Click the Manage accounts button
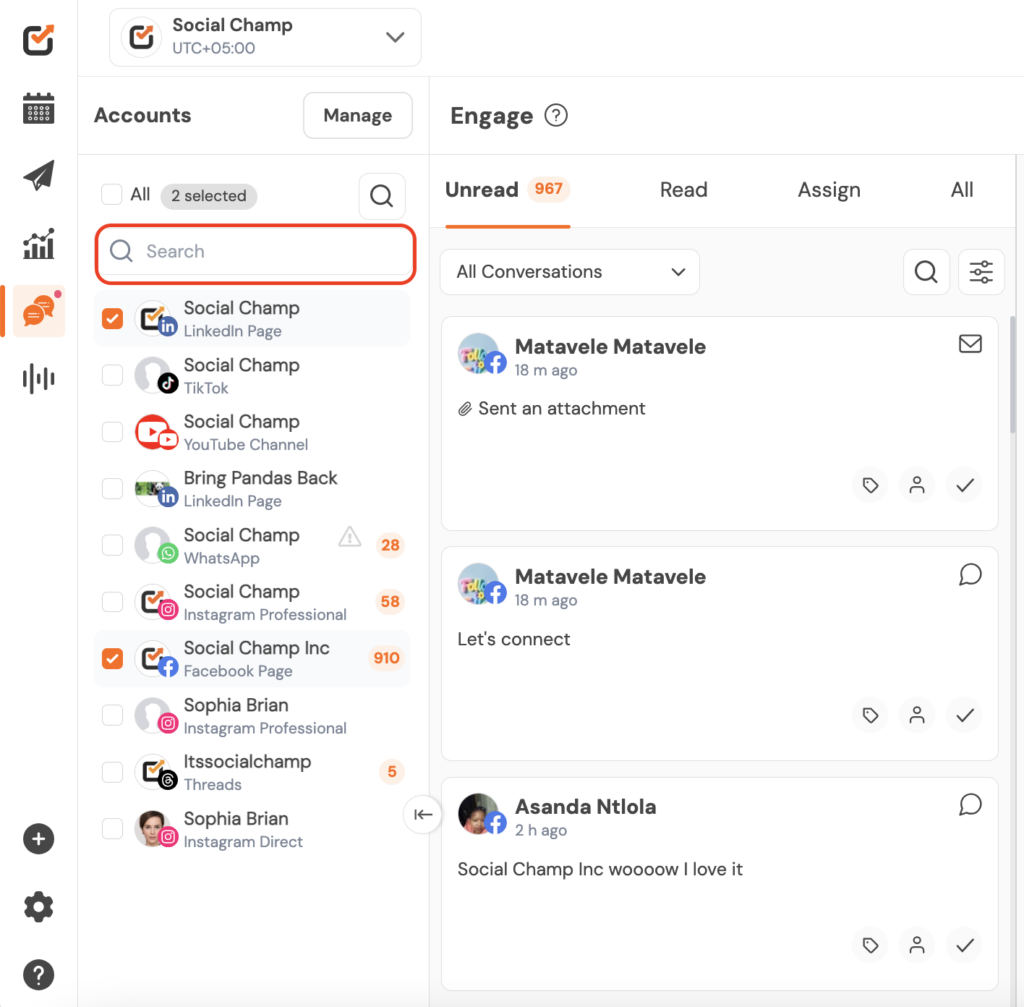 [x=357, y=116]
